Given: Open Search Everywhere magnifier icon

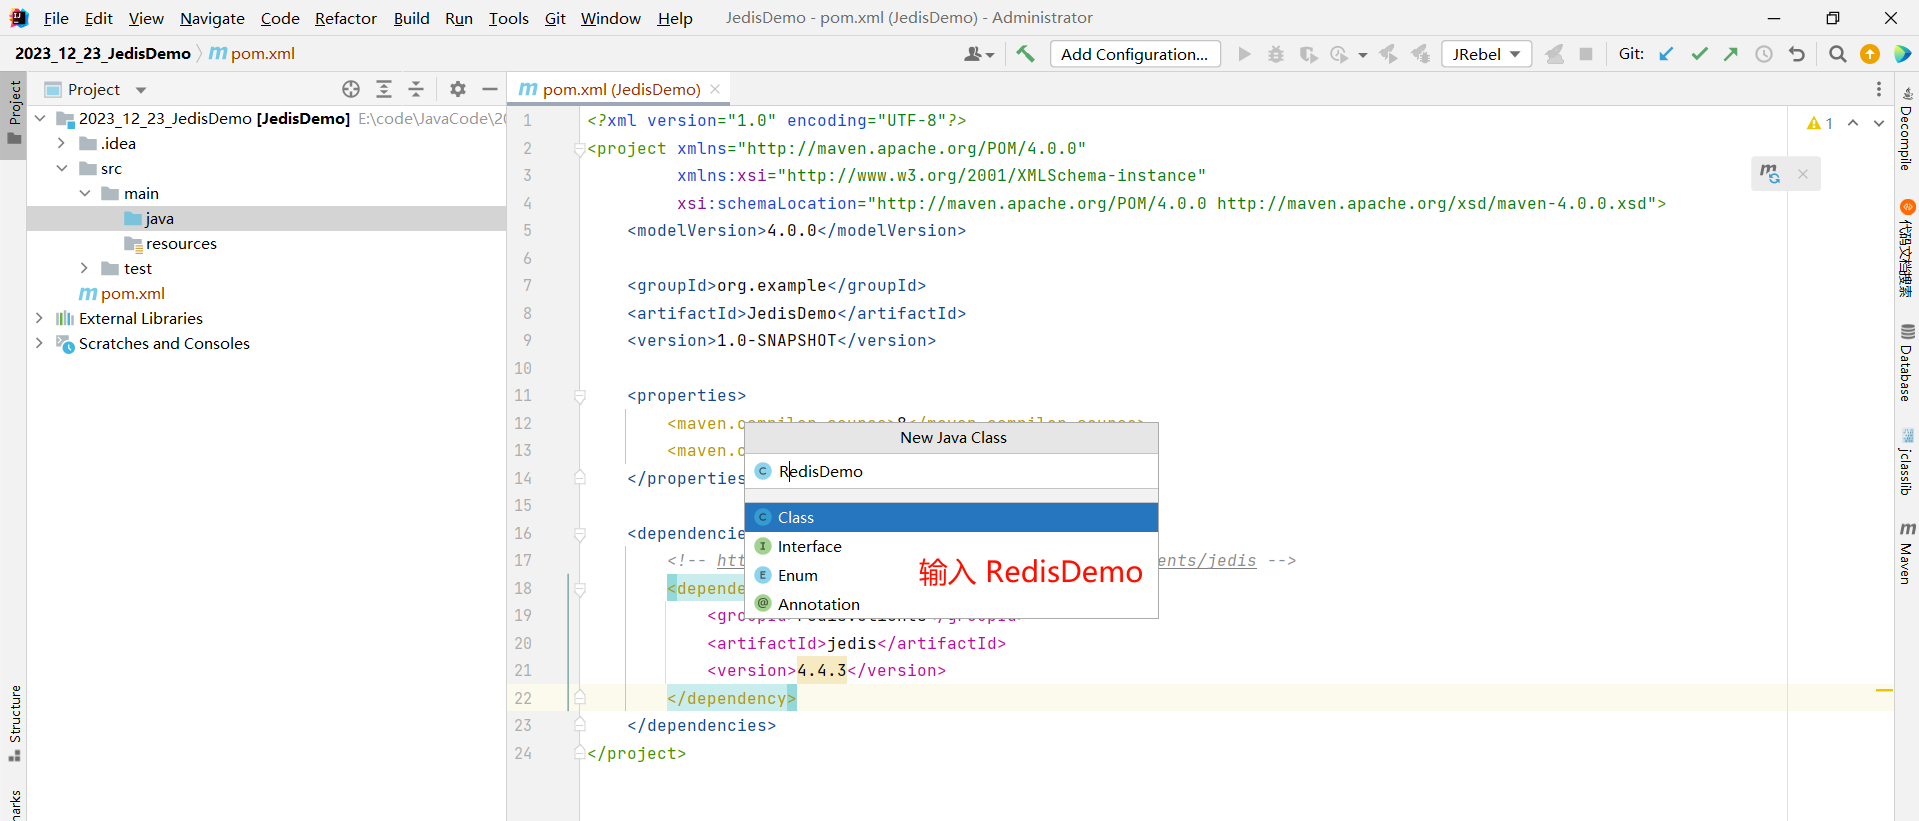Looking at the screenshot, I should pyautogui.click(x=1837, y=54).
